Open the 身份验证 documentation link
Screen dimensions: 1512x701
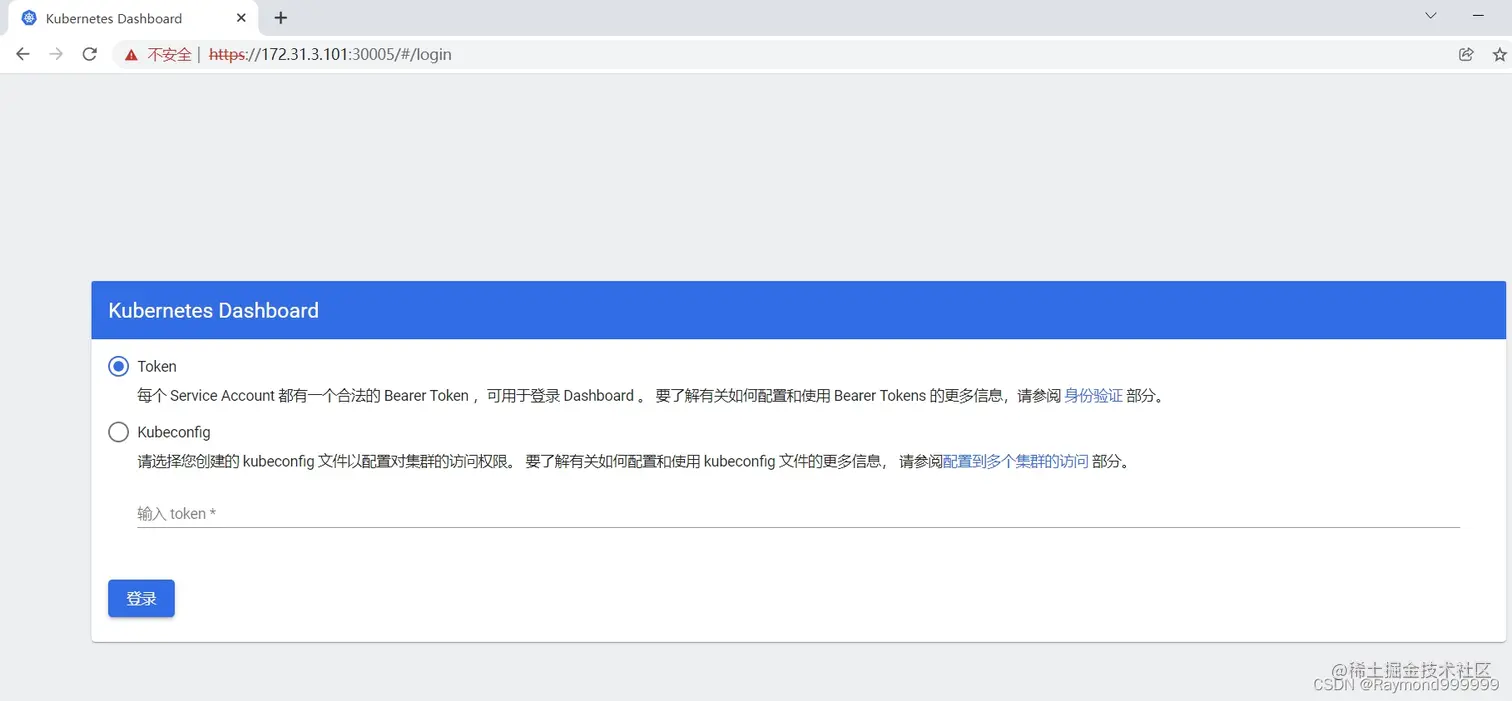coord(1094,395)
